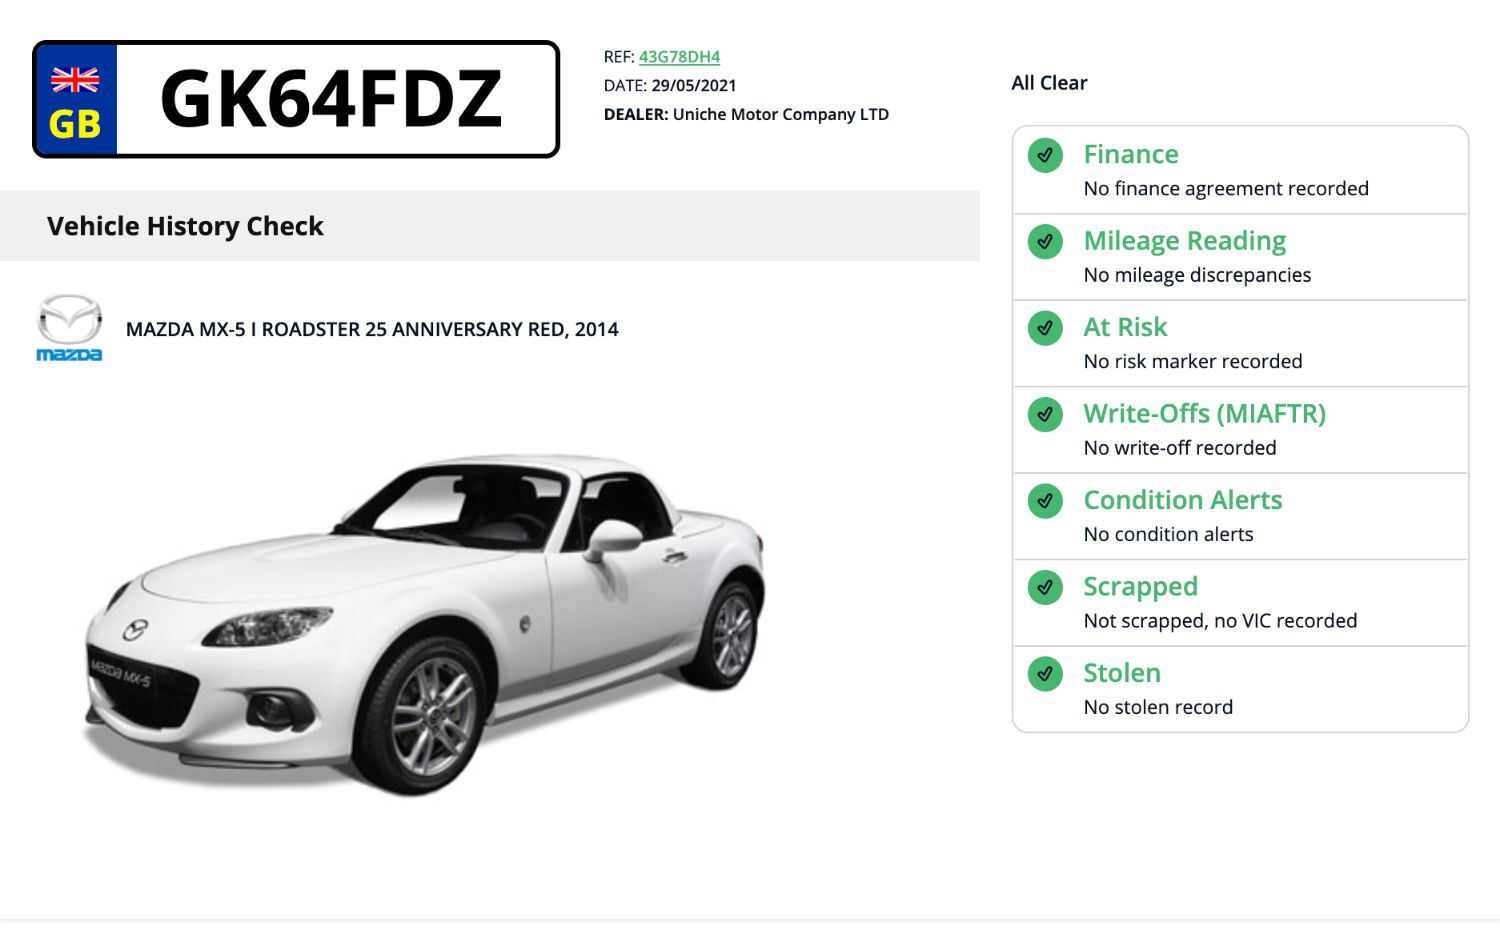1500x928 pixels.
Task: Click the Stolen checkmark icon
Action: point(1045,674)
